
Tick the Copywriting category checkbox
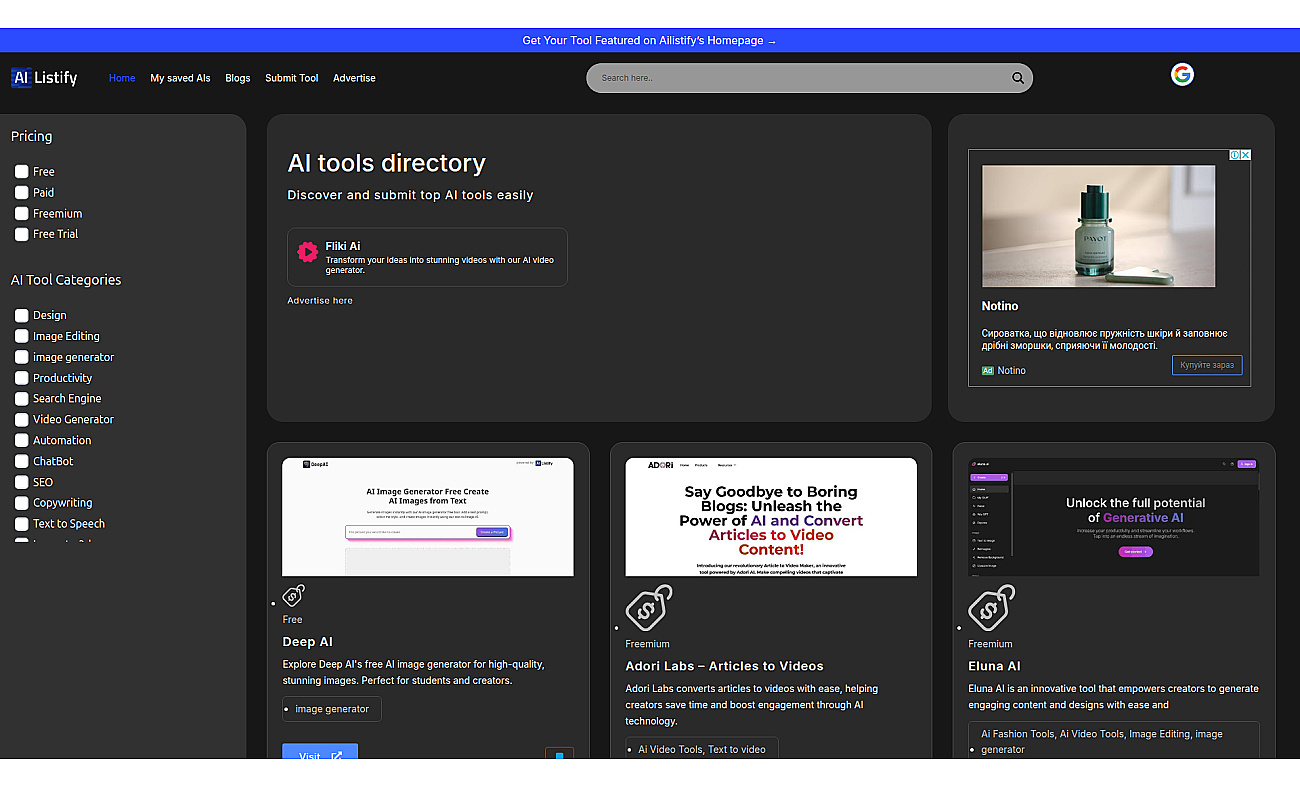(x=21, y=503)
